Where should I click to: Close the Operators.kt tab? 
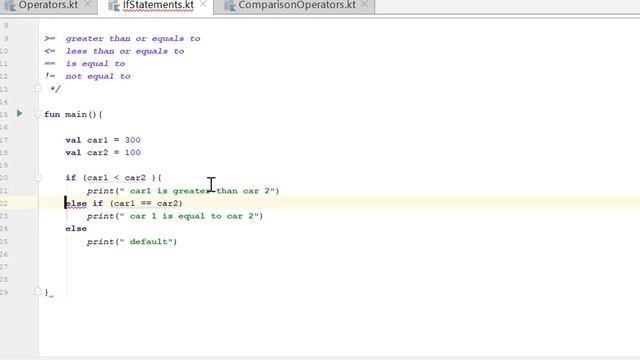[88, 4]
